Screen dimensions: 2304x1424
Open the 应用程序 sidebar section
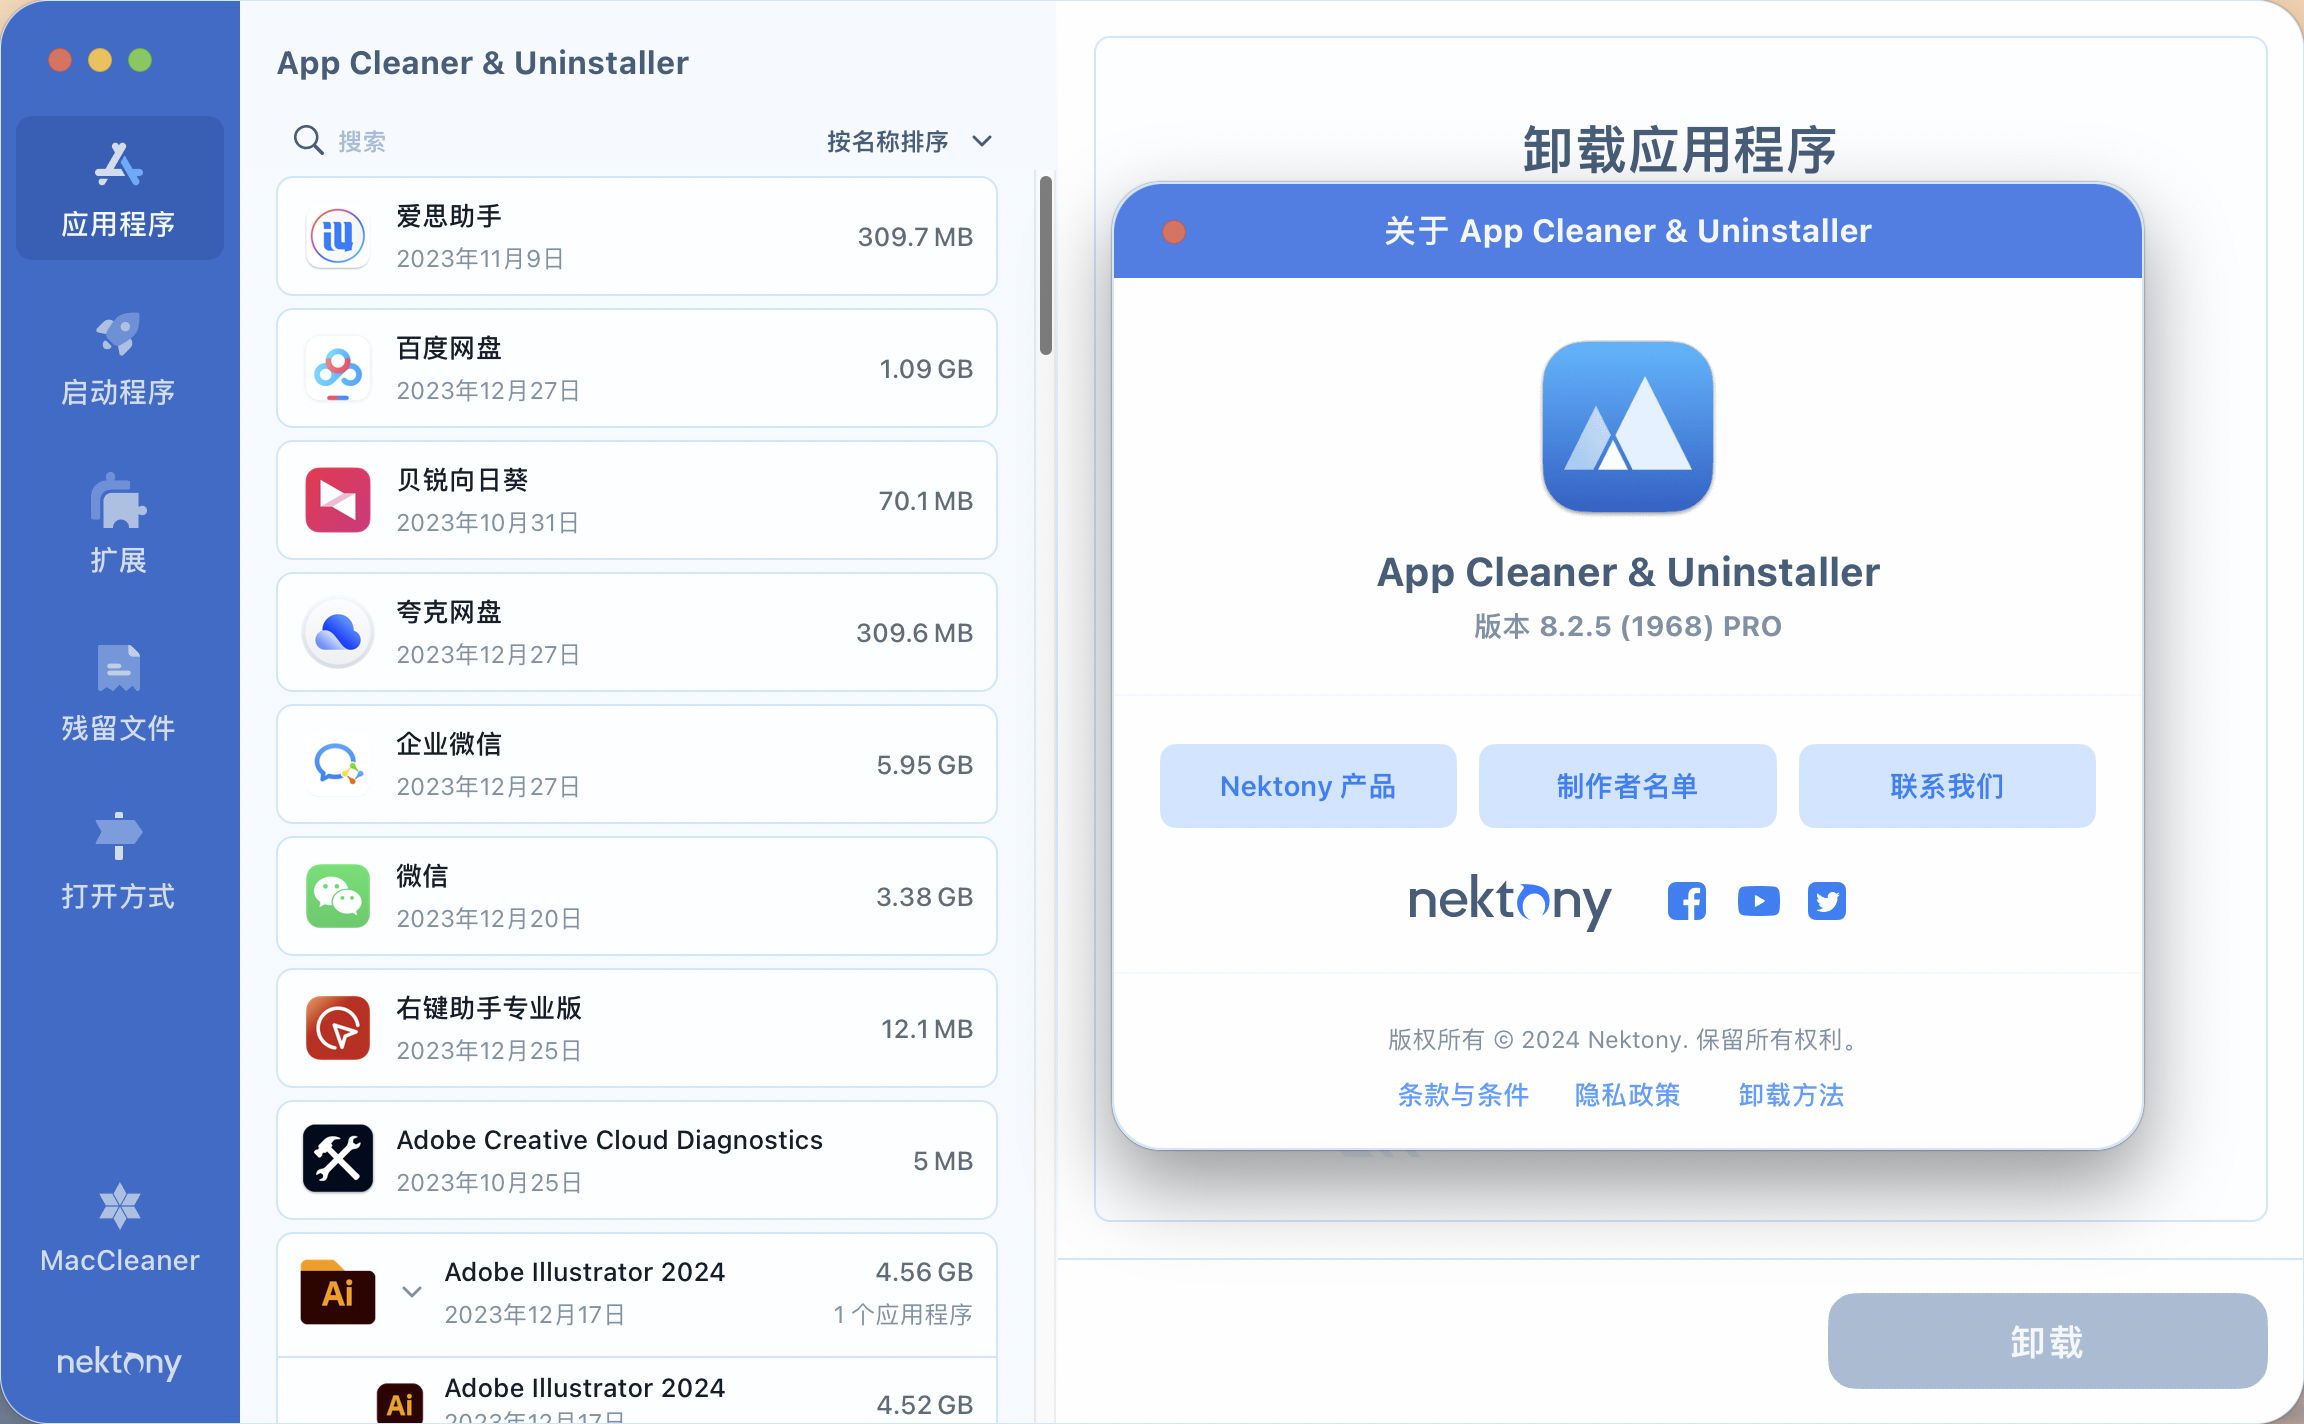pyautogui.click(x=119, y=188)
